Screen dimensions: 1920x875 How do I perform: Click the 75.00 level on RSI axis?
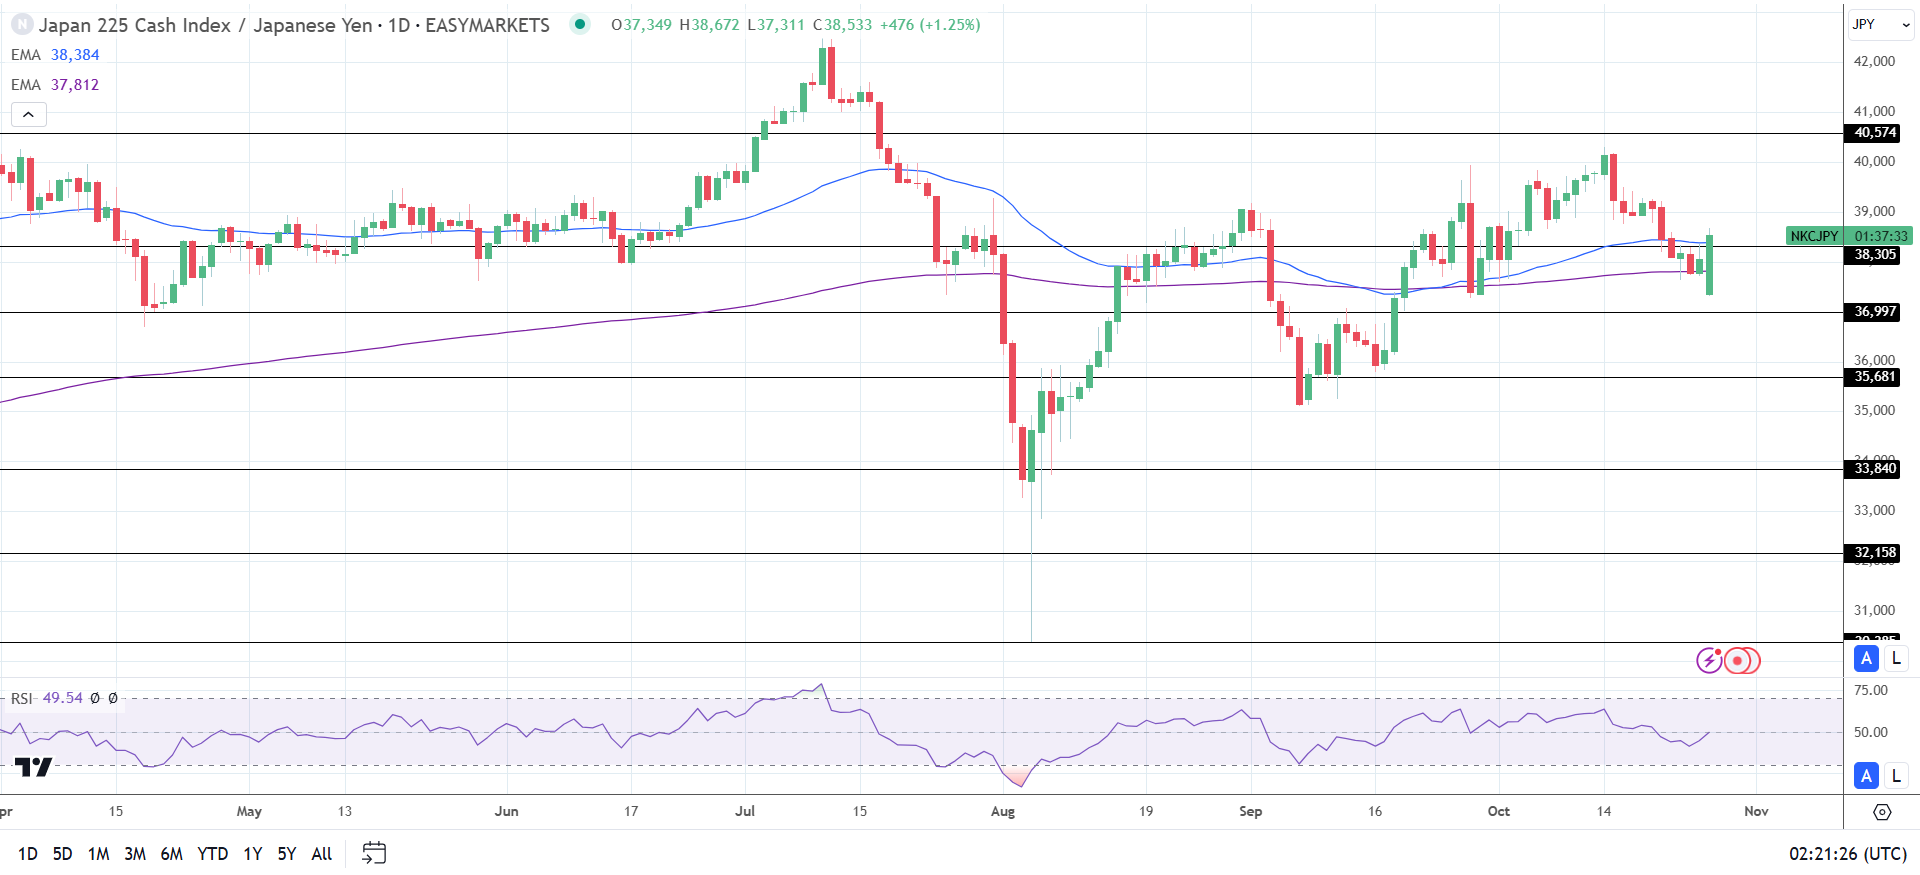pos(1870,690)
